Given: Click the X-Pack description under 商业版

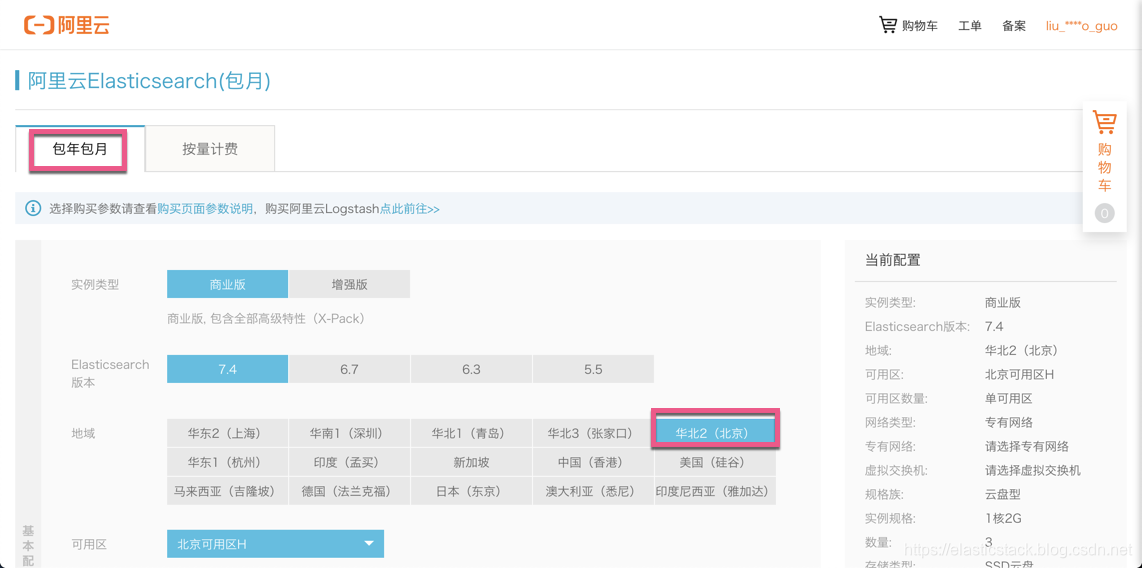Looking at the screenshot, I should [x=266, y=318].
